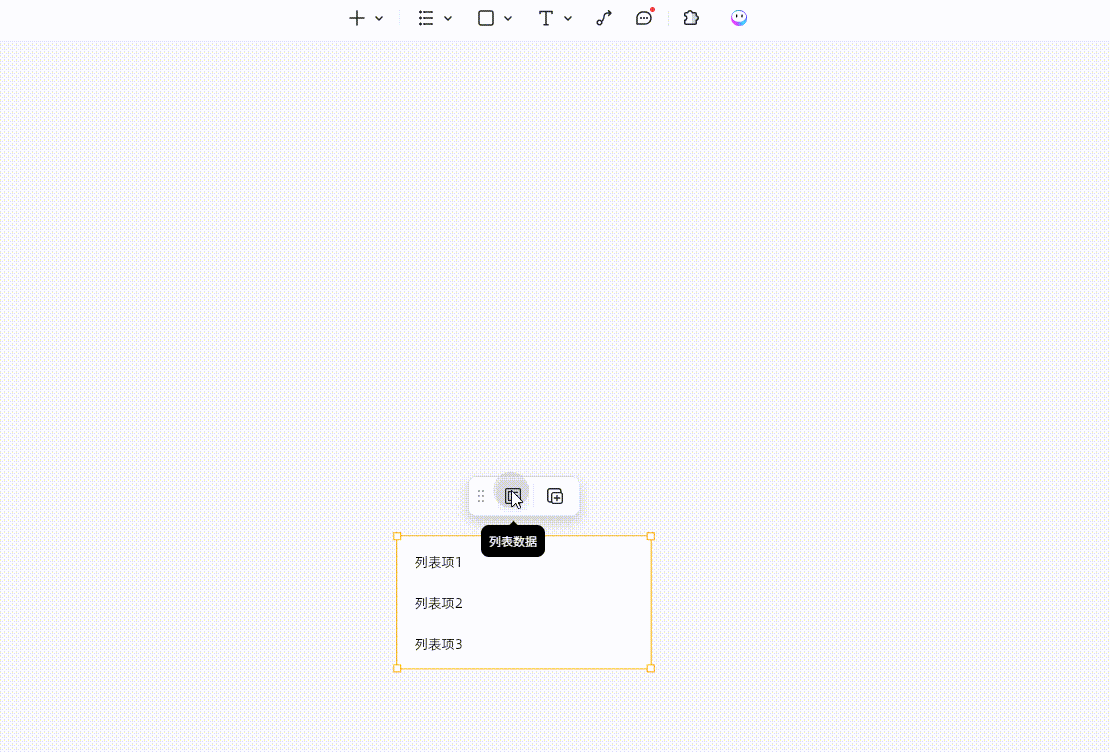Select list item 列表项2
This screenshot has width=1110, height=752.
click(x=437, y=603)
